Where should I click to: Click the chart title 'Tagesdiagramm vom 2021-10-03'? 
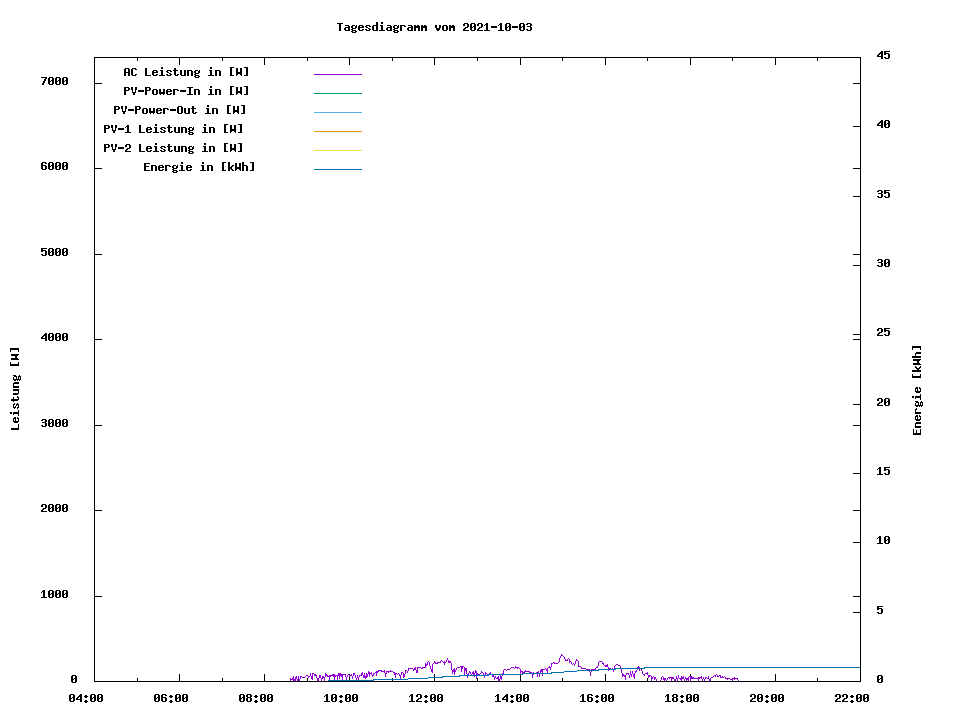tap(434, 27)
